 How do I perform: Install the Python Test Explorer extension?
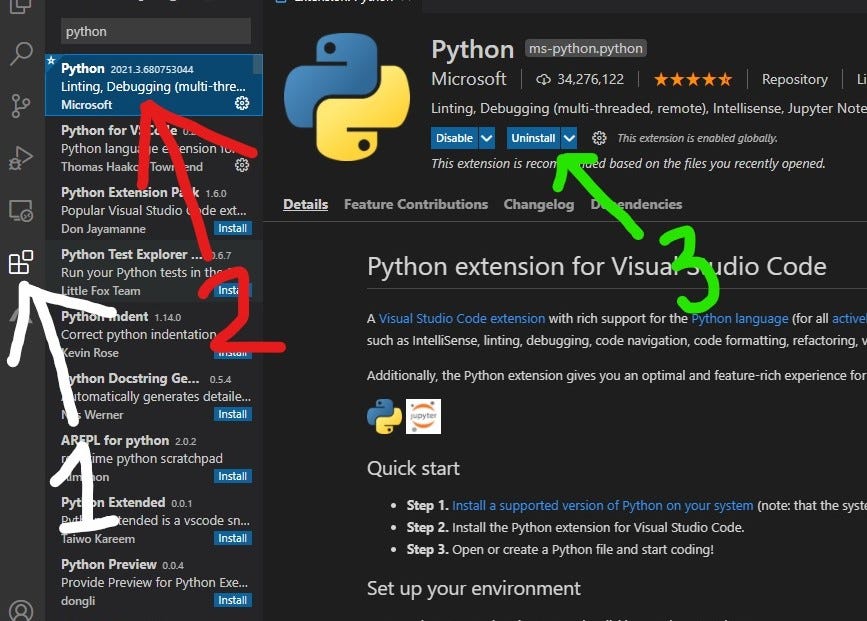[232, 290]
